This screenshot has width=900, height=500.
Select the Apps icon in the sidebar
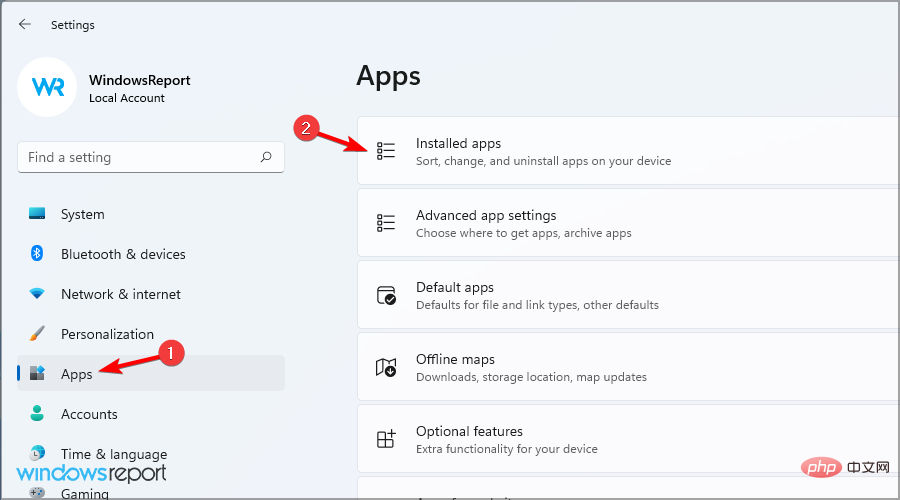37,373
